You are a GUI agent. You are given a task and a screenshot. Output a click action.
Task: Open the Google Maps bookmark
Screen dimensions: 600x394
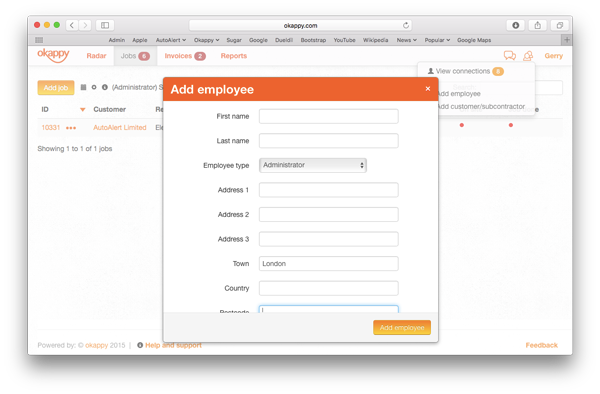click(x=474, y=40)
